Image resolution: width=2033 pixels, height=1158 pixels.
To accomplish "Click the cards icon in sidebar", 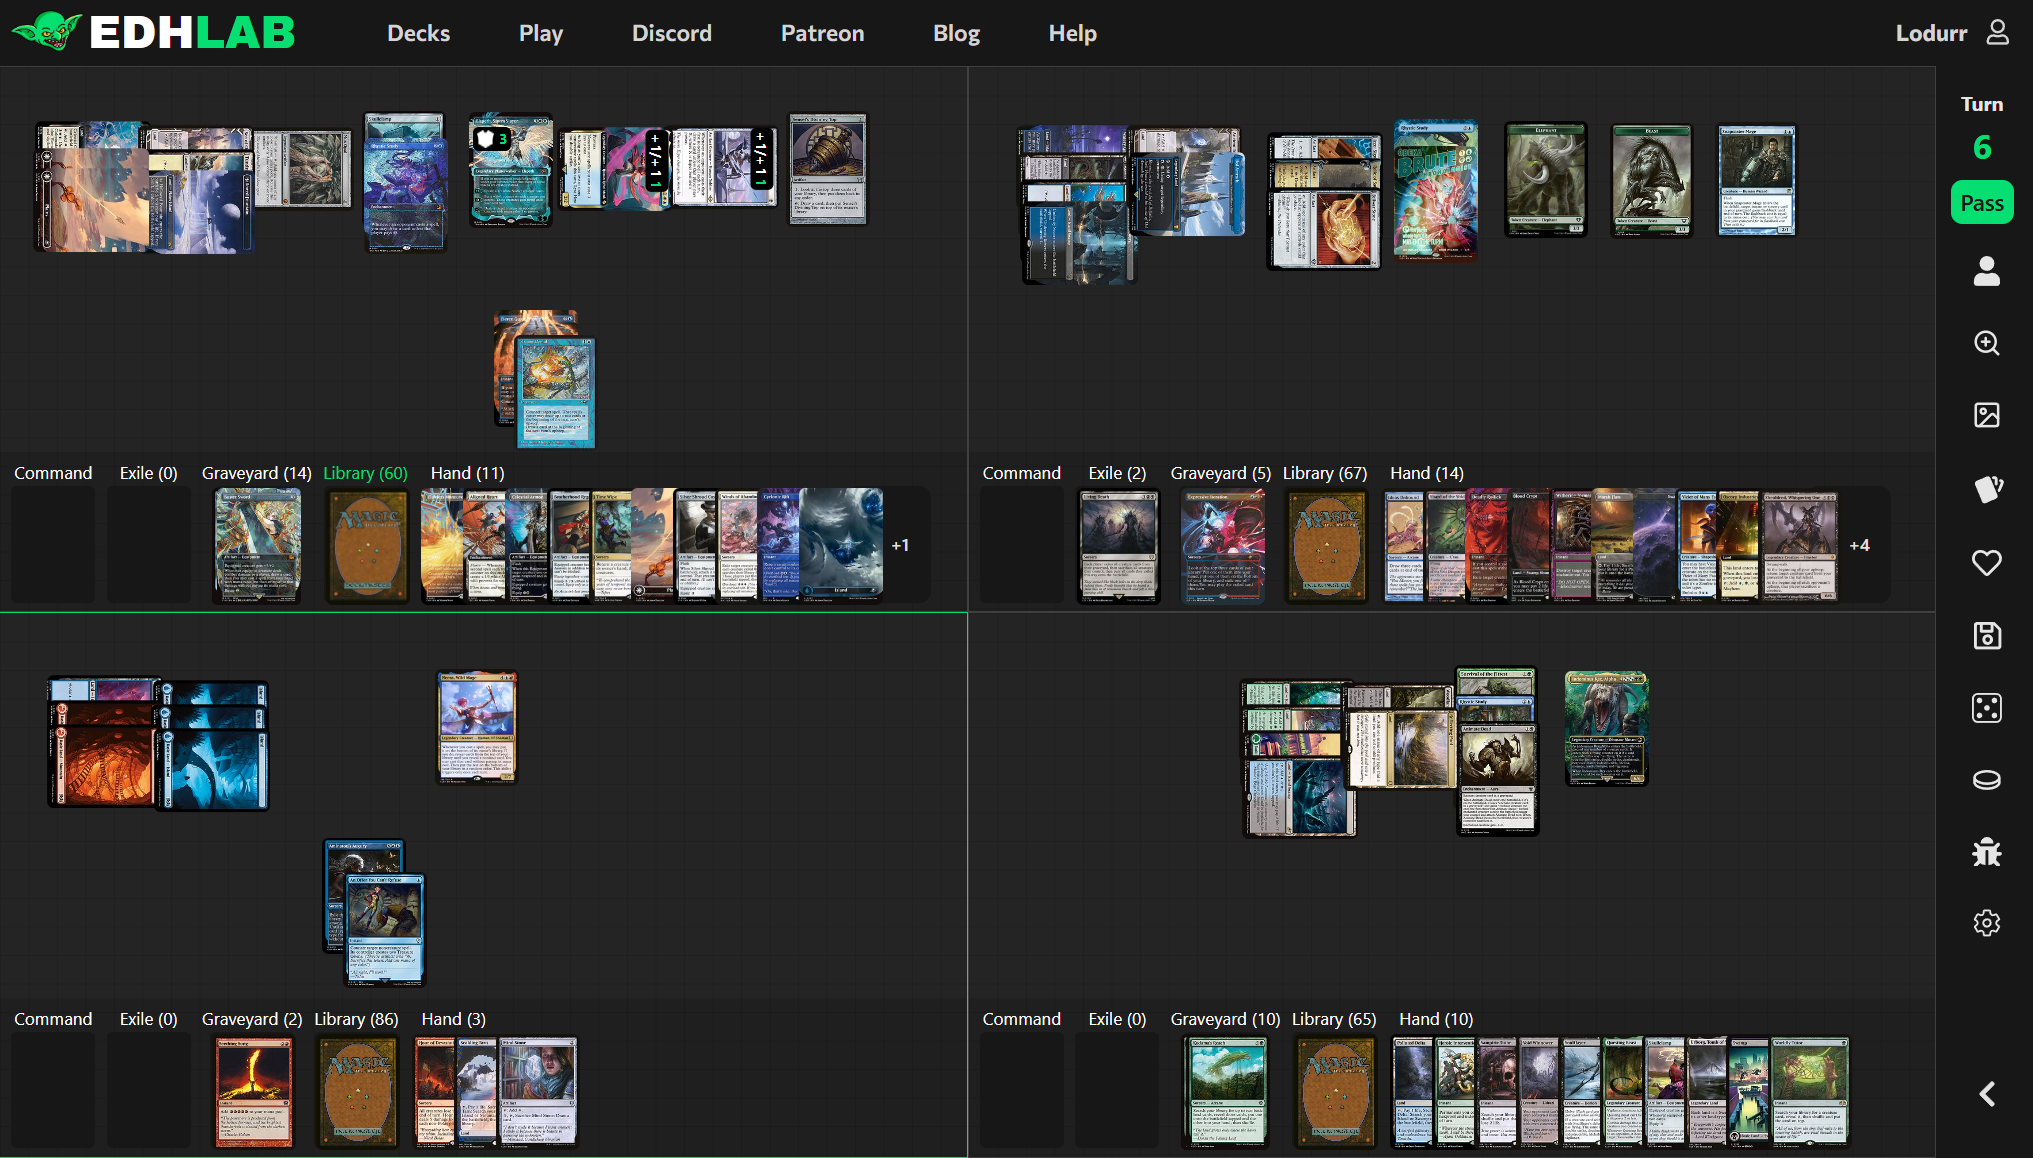I will pyautogui.click(x=1986, y=489).
